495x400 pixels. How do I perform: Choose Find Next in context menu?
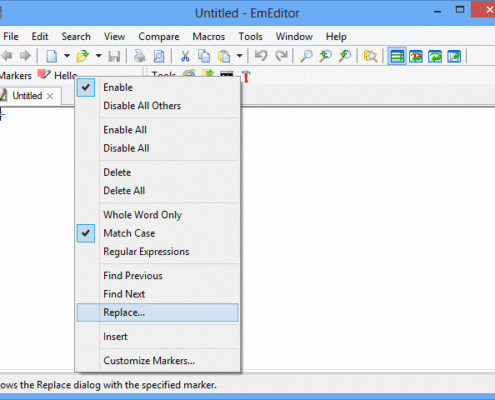click(x=157, y=294)
